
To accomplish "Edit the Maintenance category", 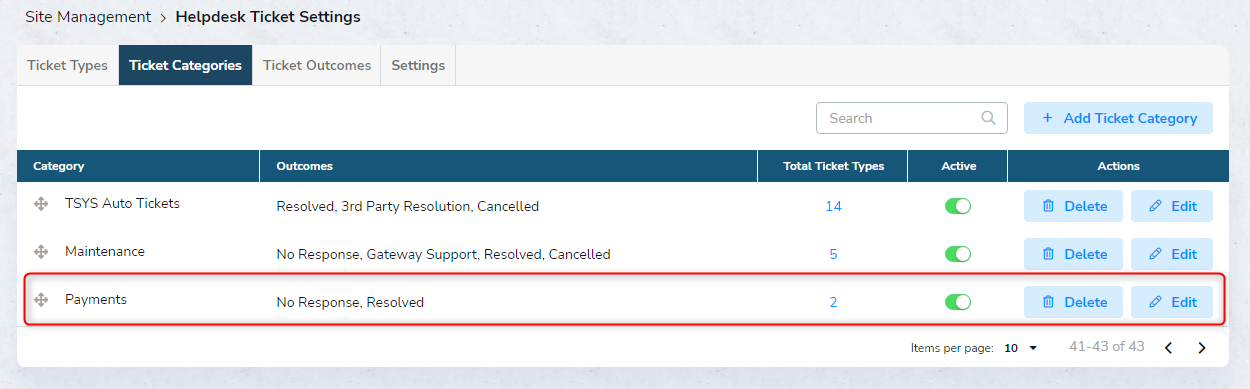I will (x=1172, y=254).
